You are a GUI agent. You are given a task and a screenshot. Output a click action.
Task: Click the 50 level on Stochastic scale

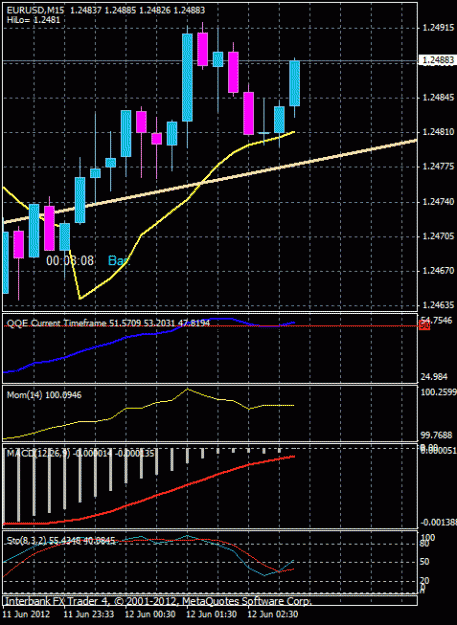(425, 562)
